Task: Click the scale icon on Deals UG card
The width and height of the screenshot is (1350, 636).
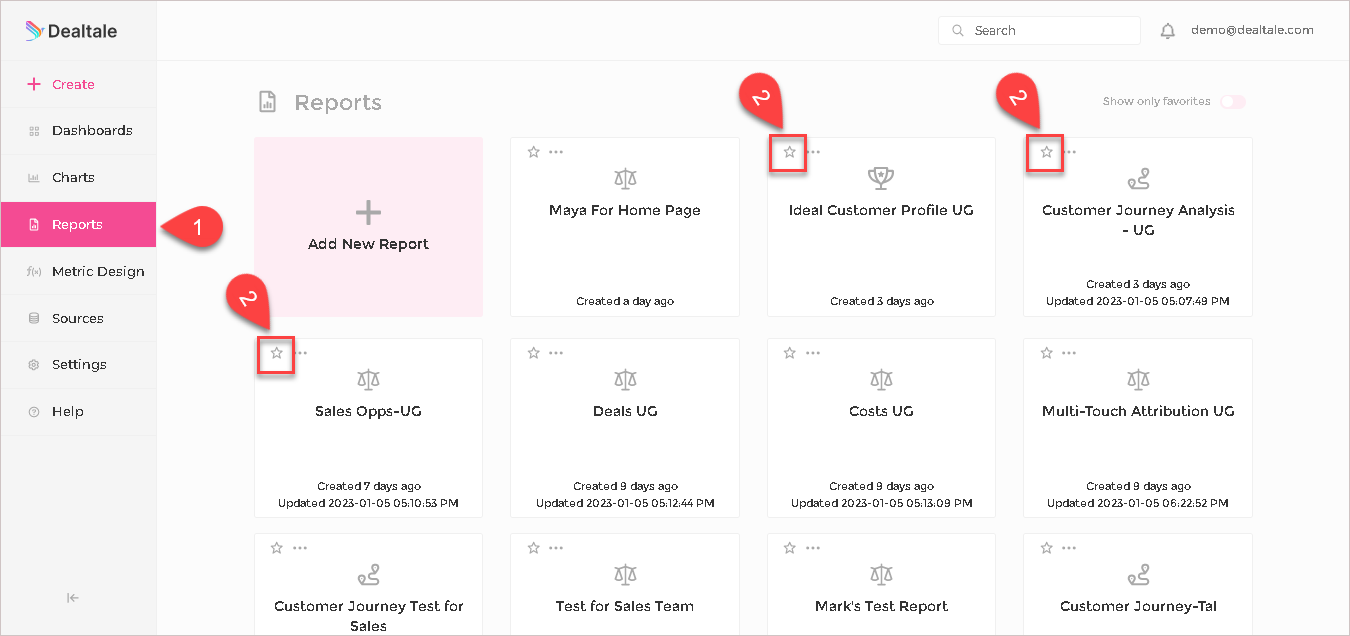Action: 625,380
